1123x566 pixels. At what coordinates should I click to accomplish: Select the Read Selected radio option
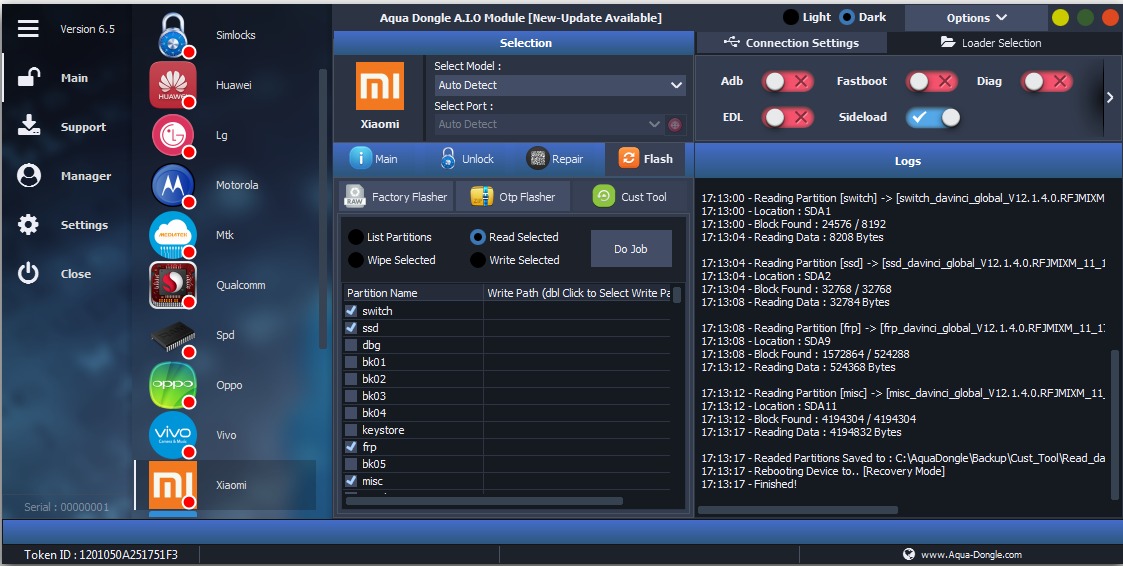478,237
